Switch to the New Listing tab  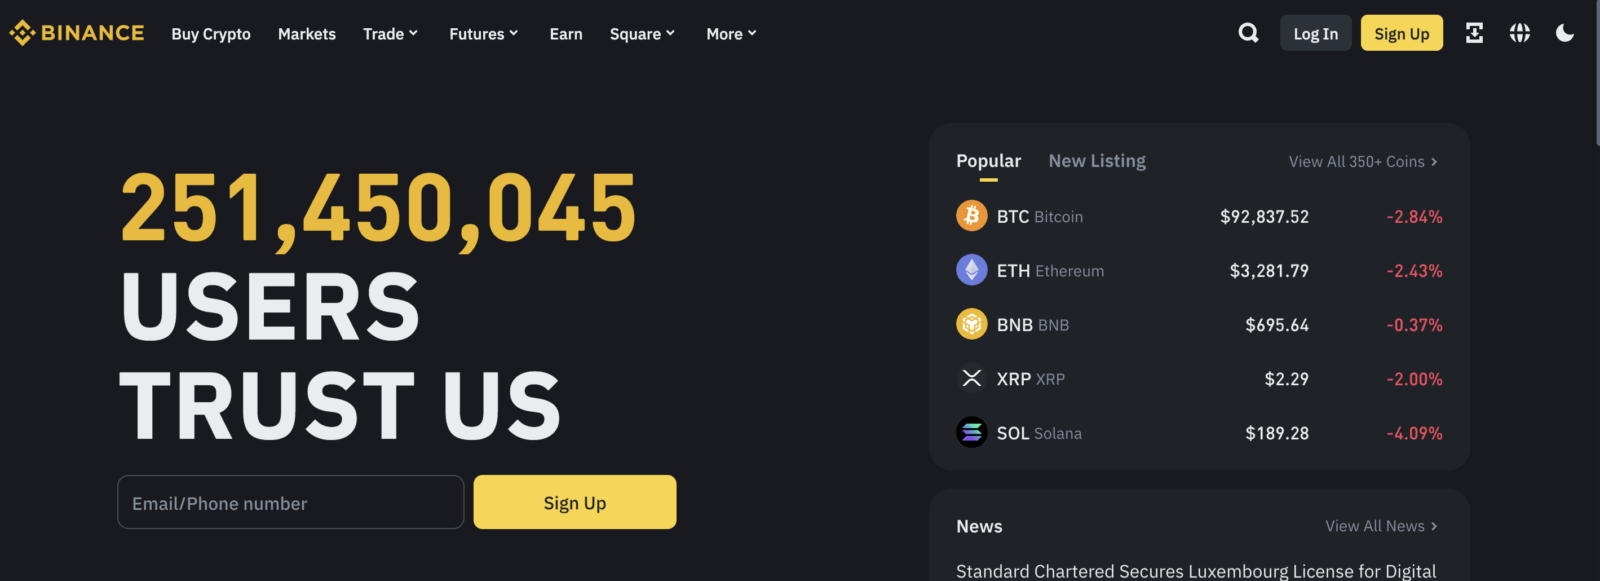click(1096, 160)
